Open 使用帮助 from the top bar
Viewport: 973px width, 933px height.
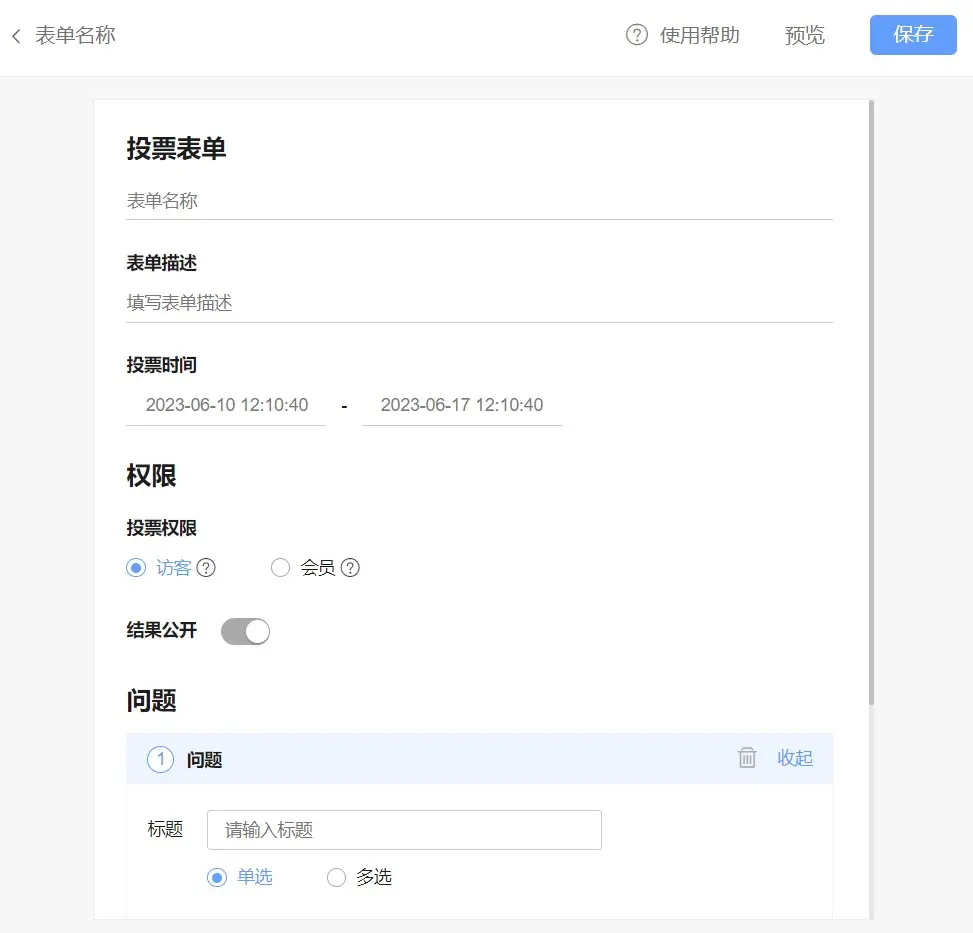[x=699, y=35]
